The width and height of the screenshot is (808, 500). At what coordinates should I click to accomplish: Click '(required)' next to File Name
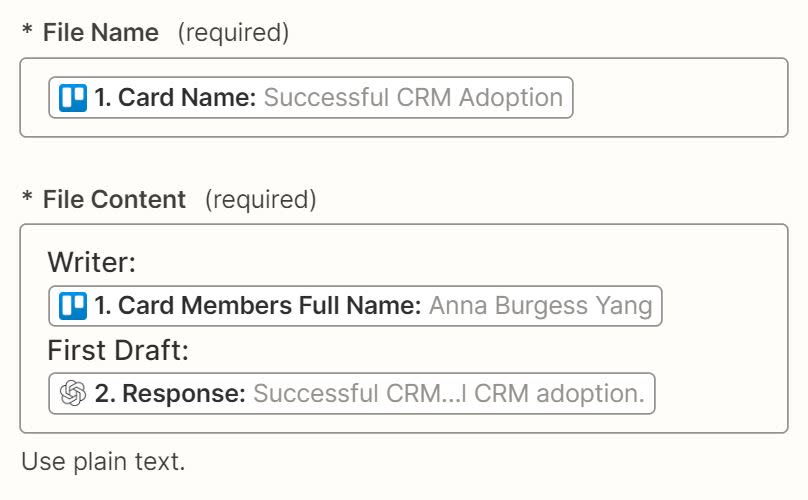(x=233, y=33)
